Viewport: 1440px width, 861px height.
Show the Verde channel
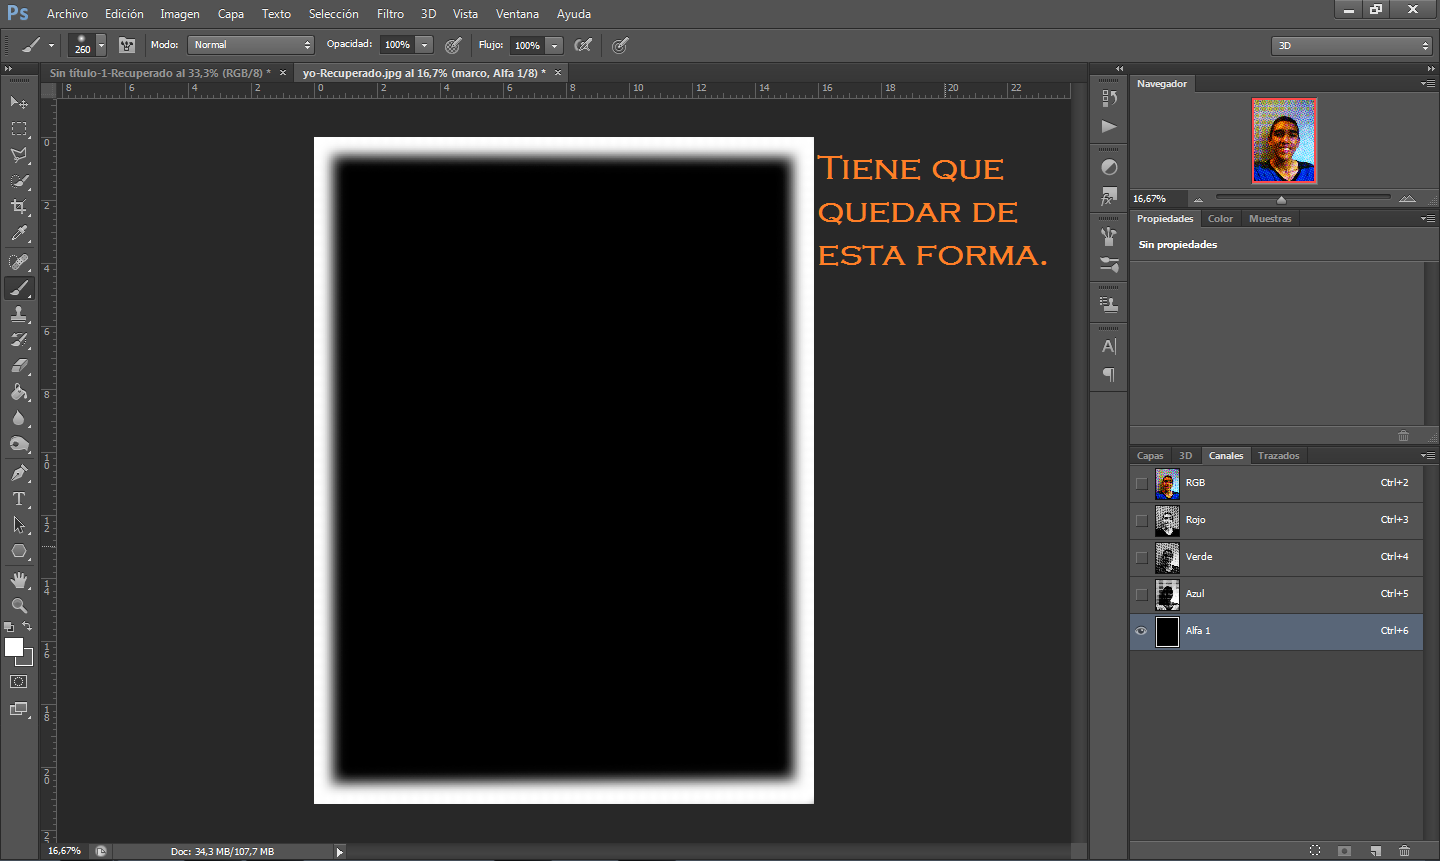[1141, 557]
